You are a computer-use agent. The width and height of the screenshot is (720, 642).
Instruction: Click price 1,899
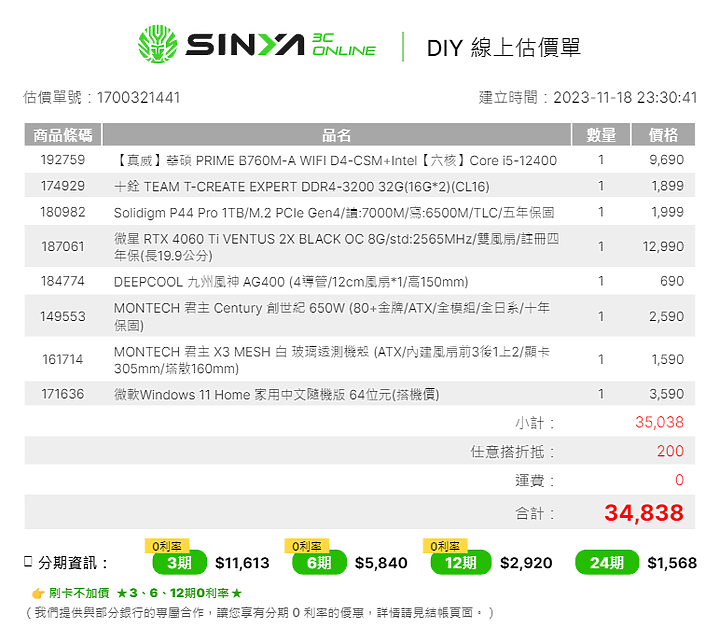[x=667, y=186]
